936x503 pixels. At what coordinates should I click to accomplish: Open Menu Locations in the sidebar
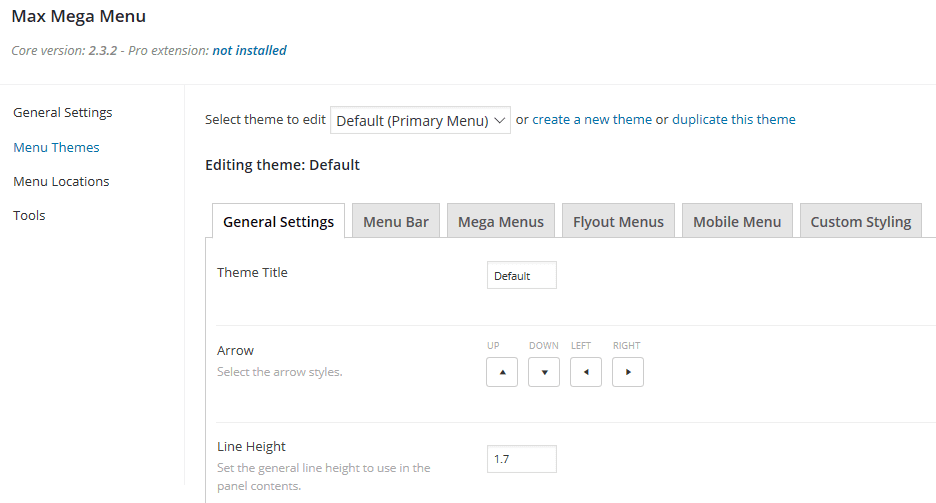coord(61,181)
